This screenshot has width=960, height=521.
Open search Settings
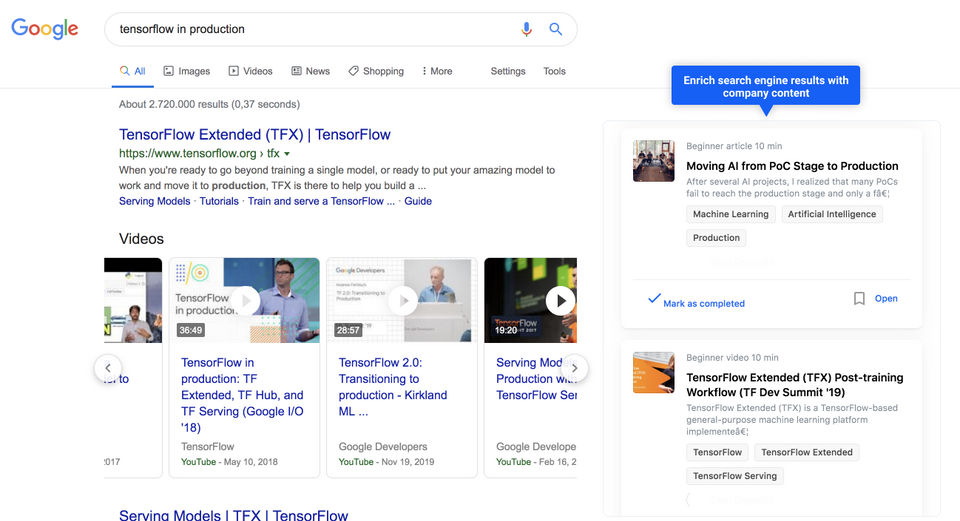[x=508, y=71]
